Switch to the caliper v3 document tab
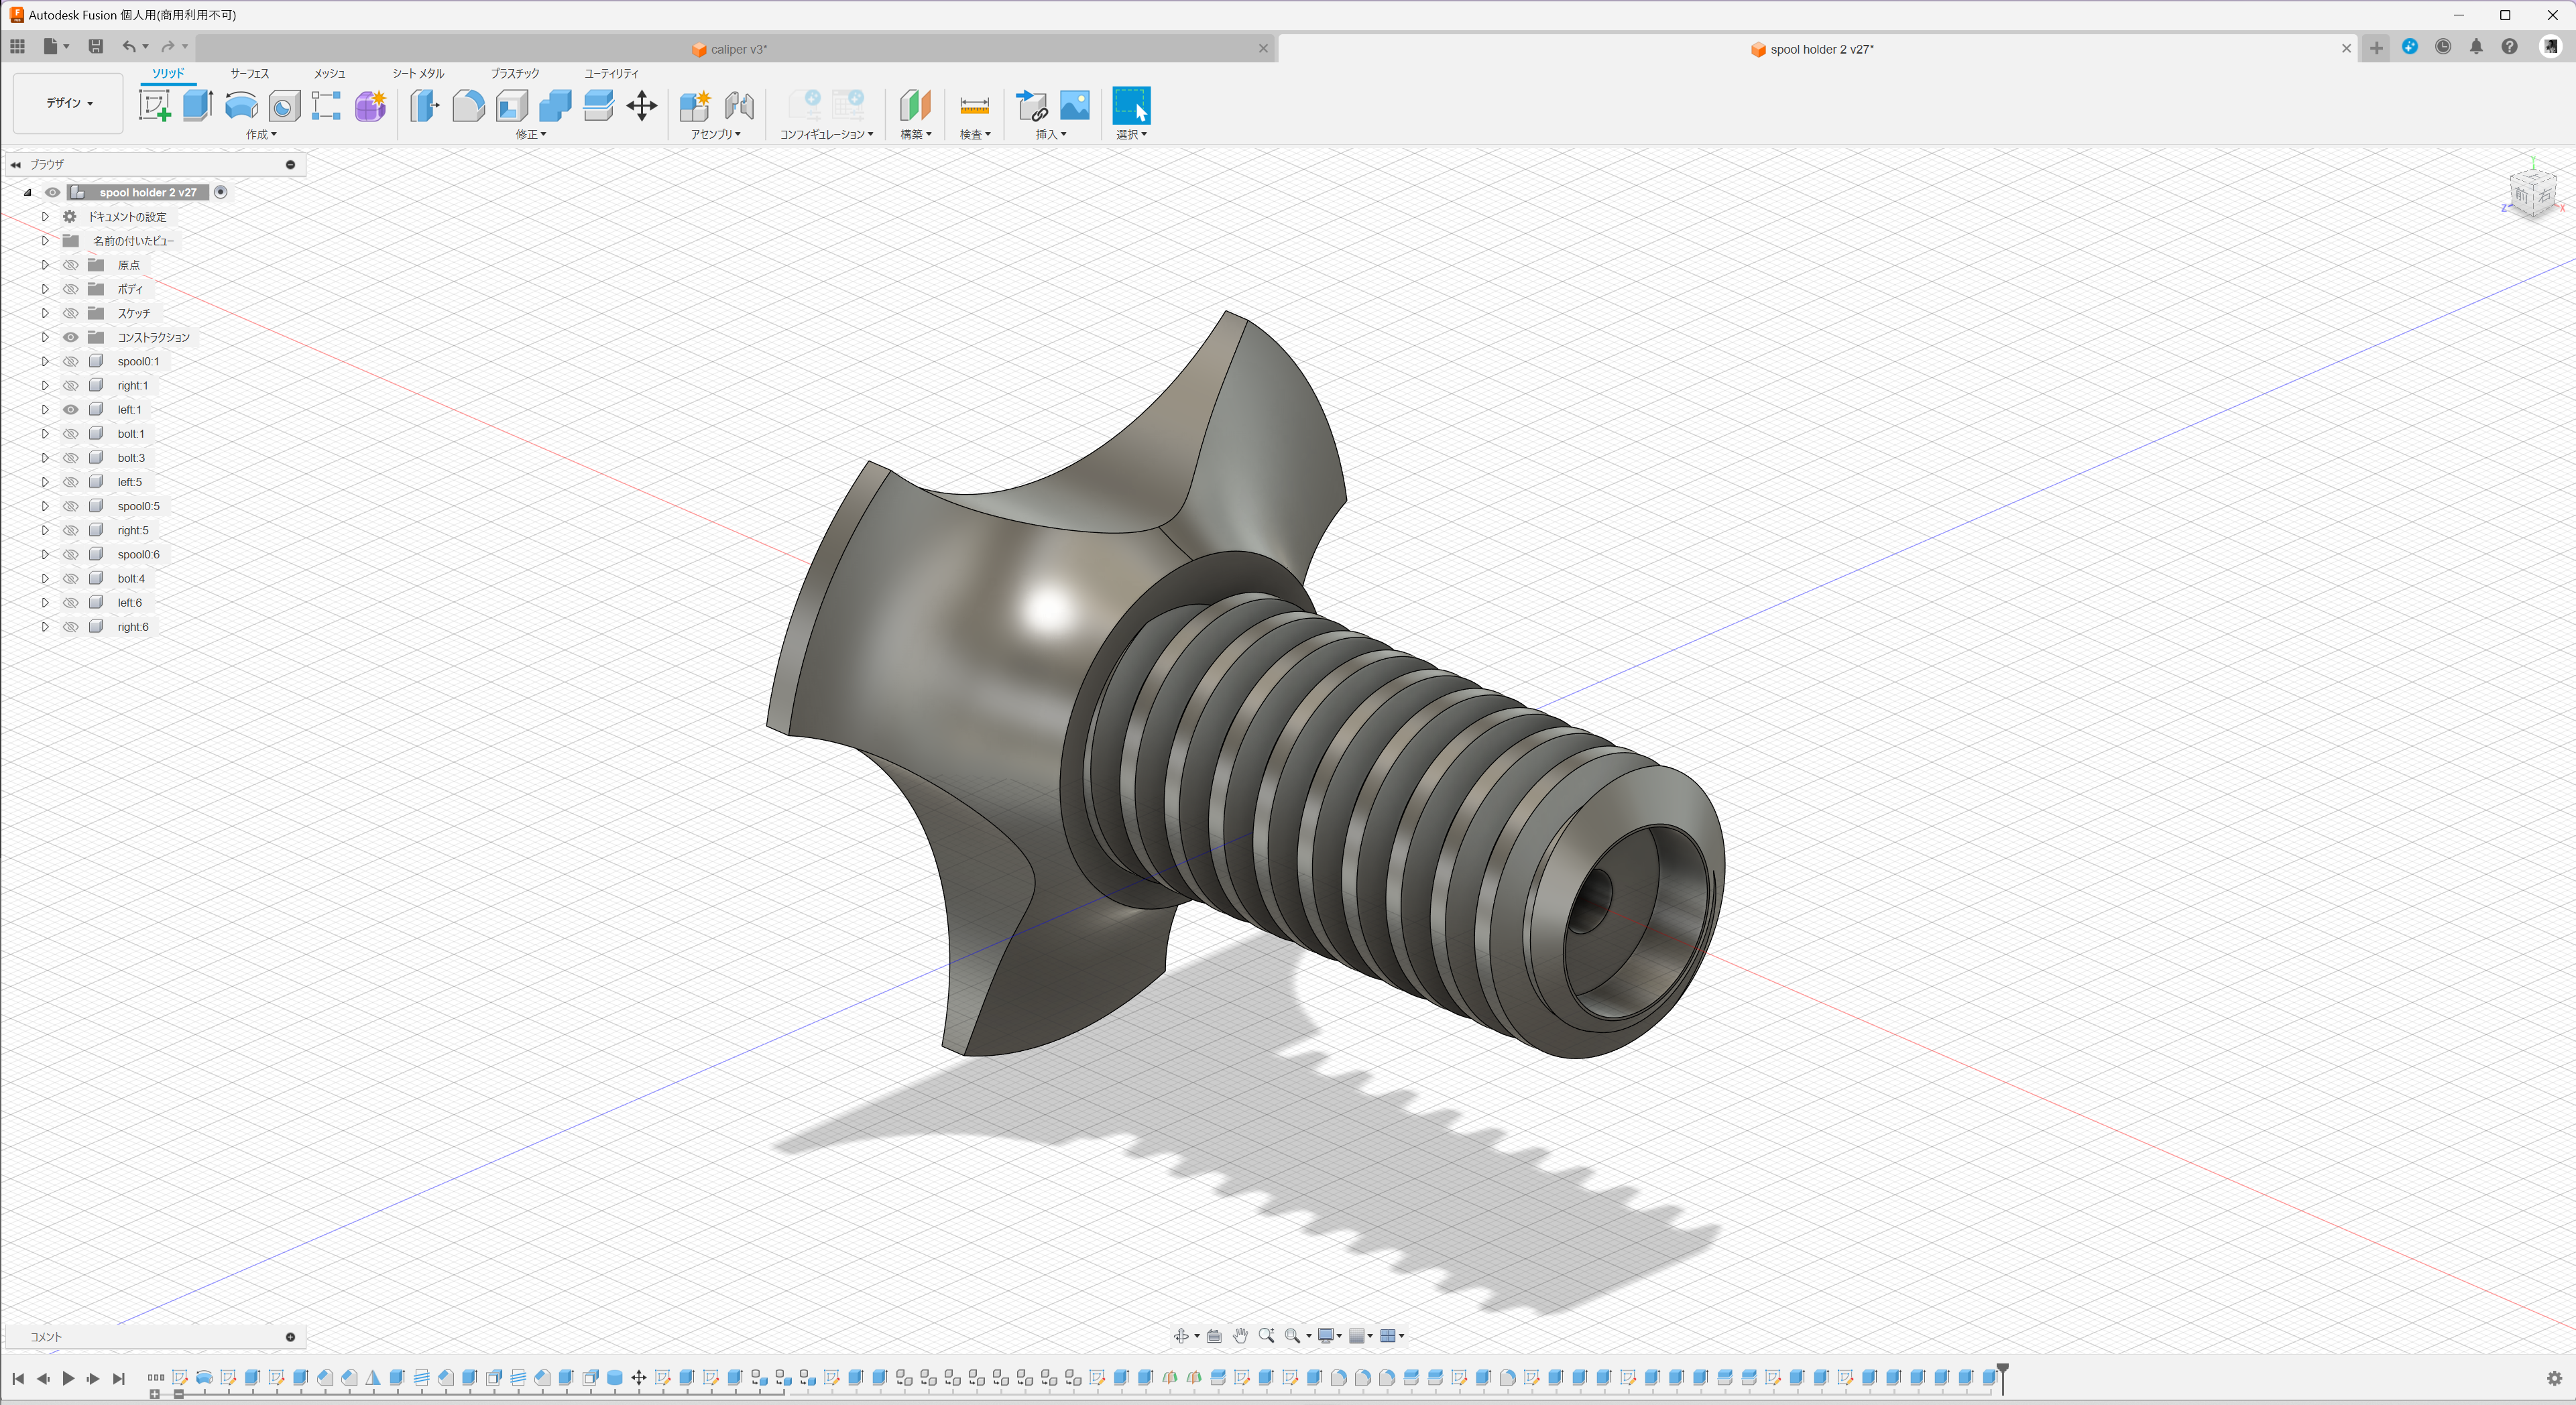Viewport: 2576px width, 1405px height. pos(738,49)
